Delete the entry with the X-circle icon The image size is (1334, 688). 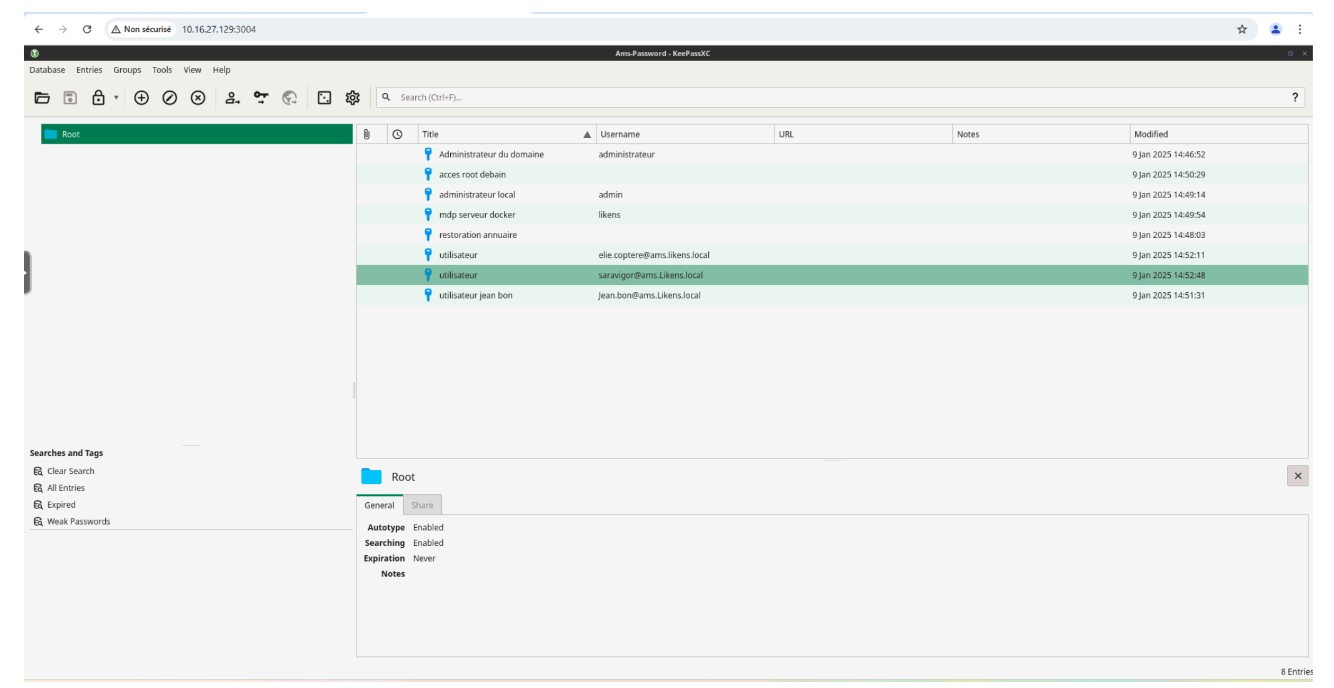tap(198, 98)
